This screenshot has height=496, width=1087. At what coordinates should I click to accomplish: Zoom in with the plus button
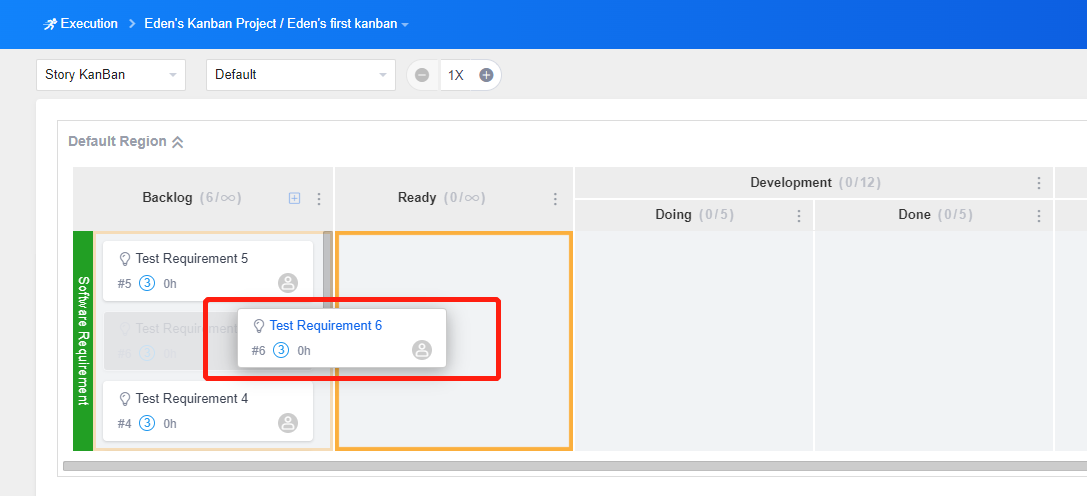coord(486,75)
